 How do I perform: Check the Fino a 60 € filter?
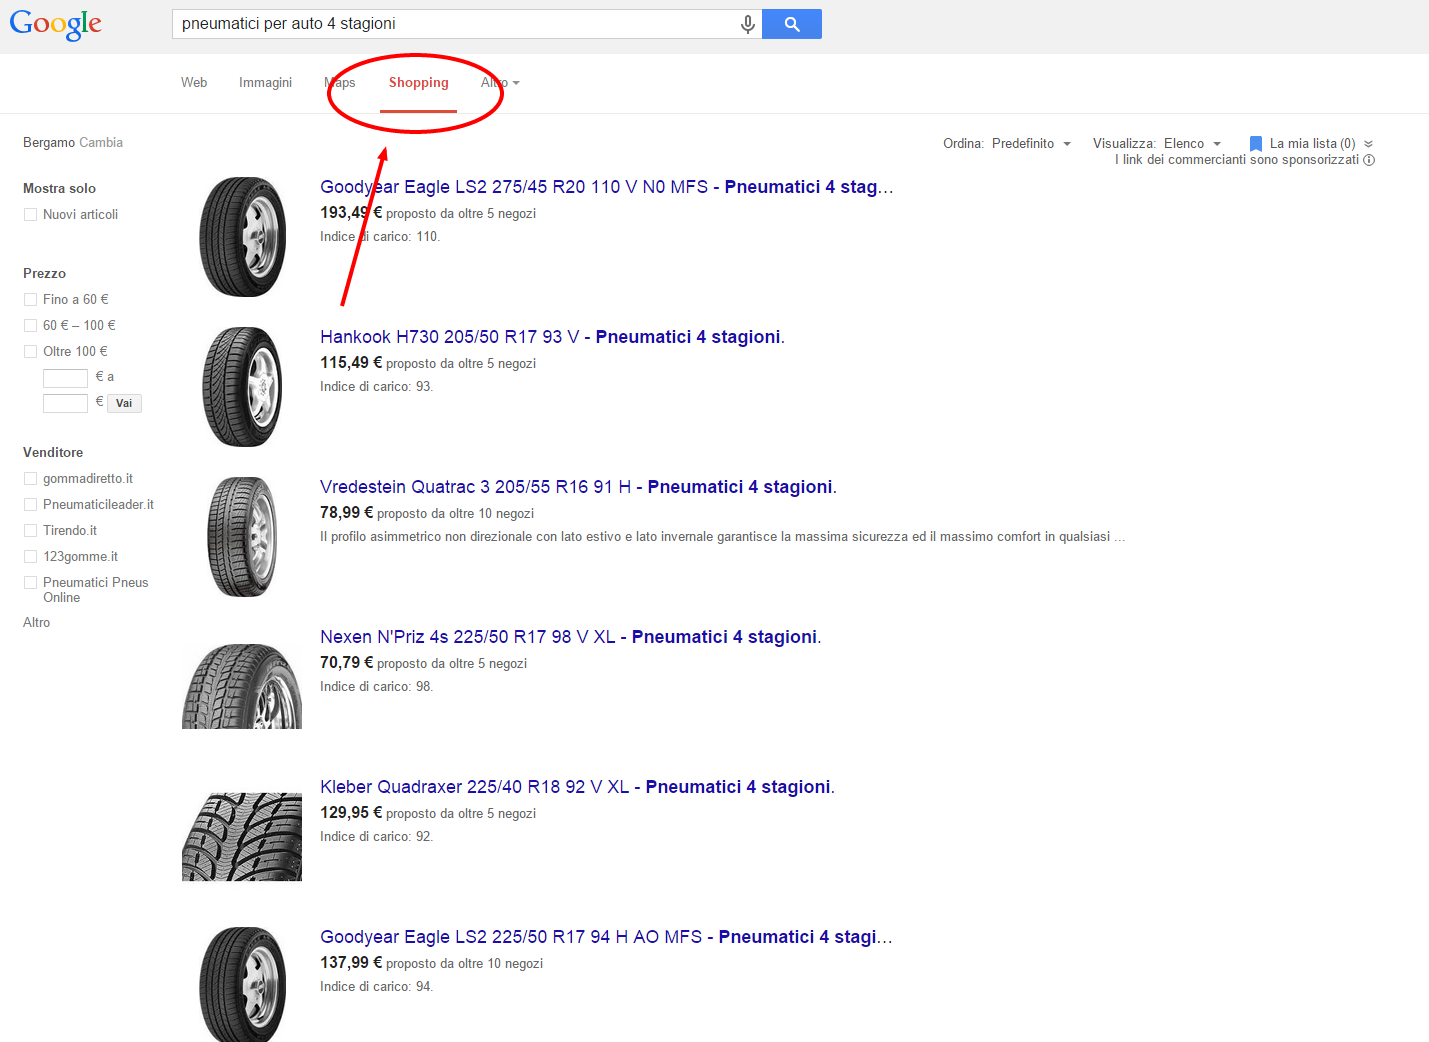[30, 300]
